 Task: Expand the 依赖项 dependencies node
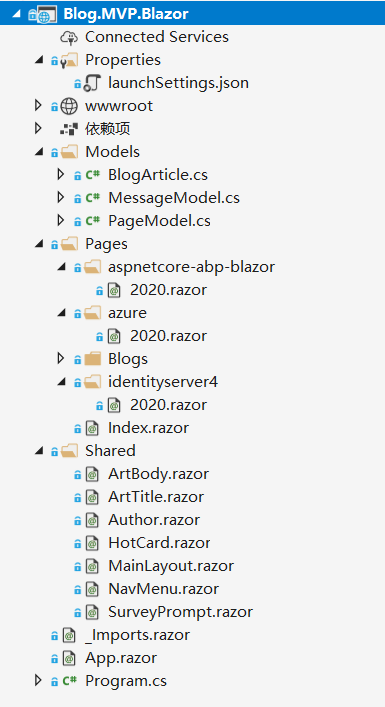(x=38, y=129)
